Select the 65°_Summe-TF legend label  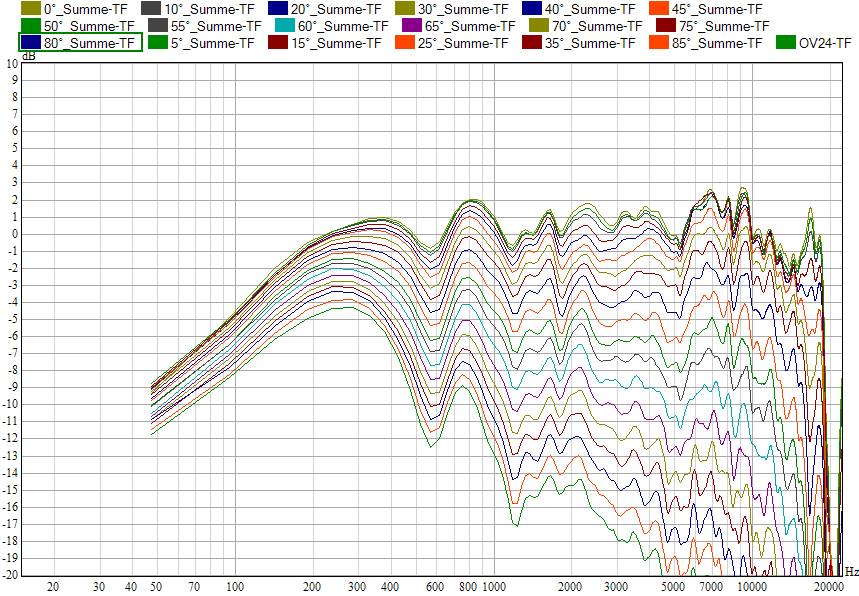pyautogui.click(x=470, y=26)
